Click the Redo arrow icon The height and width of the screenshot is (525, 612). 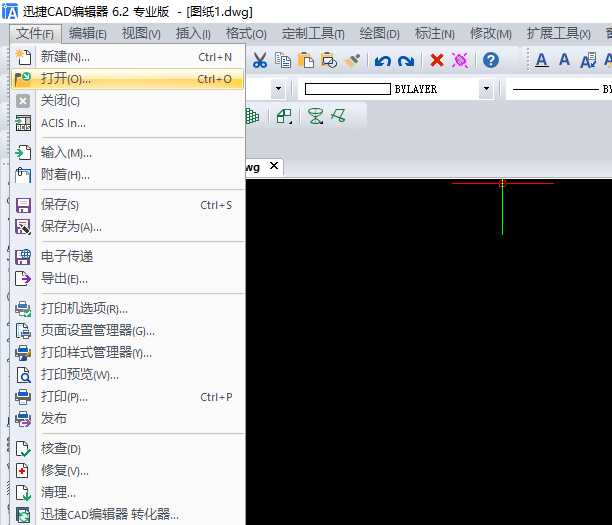tap(406, 61)
